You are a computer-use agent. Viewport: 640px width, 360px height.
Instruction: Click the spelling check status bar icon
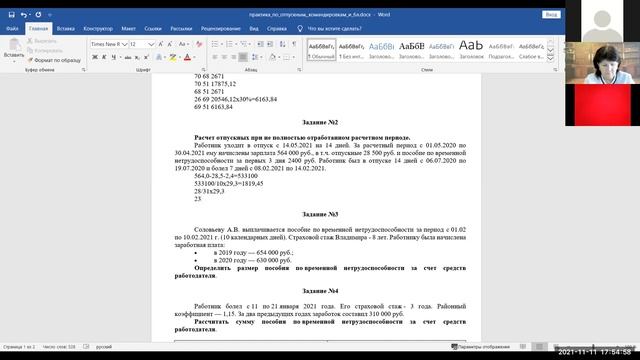point(86,347)
